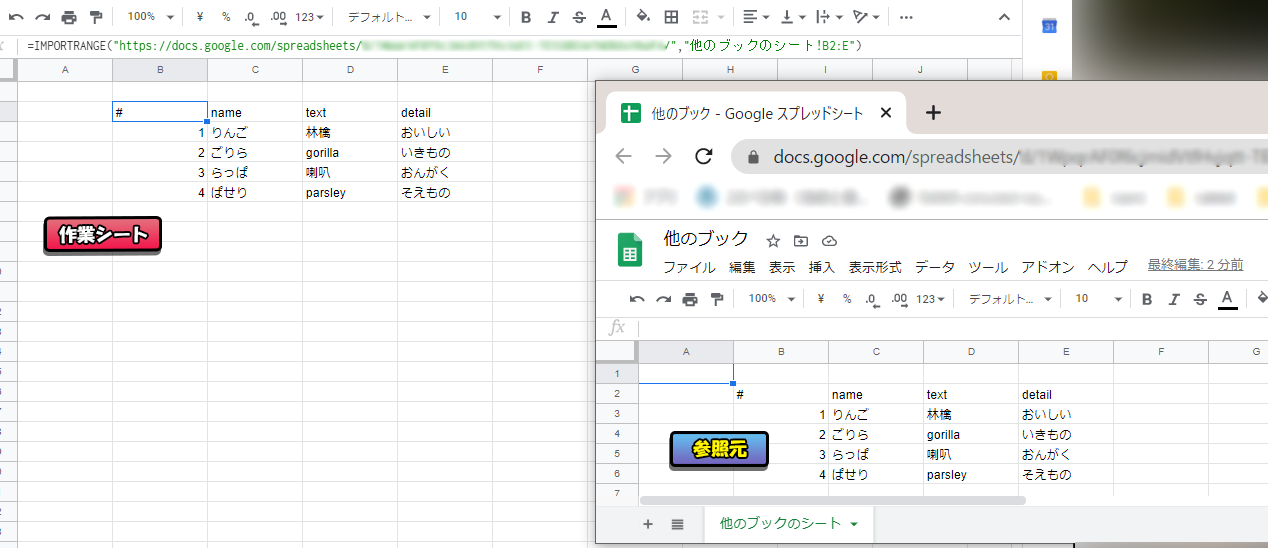Open the デフォルト font dropdown in 他のブック toolbar
The height and width of the screenshot is (548, 1268).
pyautogui.click(x=1011, y=298)
